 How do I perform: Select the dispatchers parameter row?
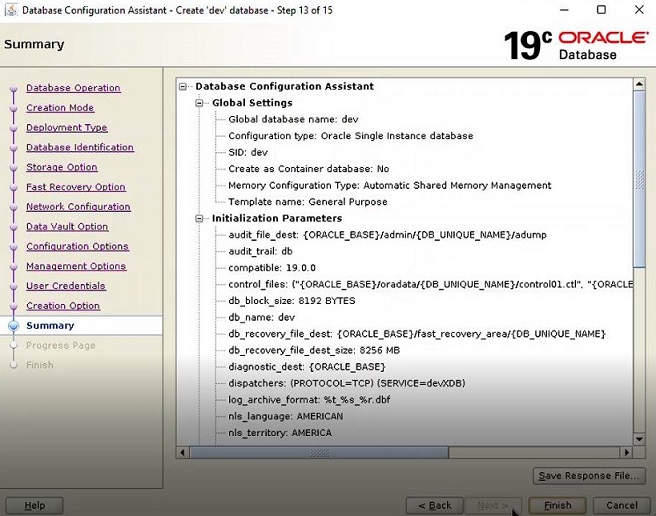346,383
